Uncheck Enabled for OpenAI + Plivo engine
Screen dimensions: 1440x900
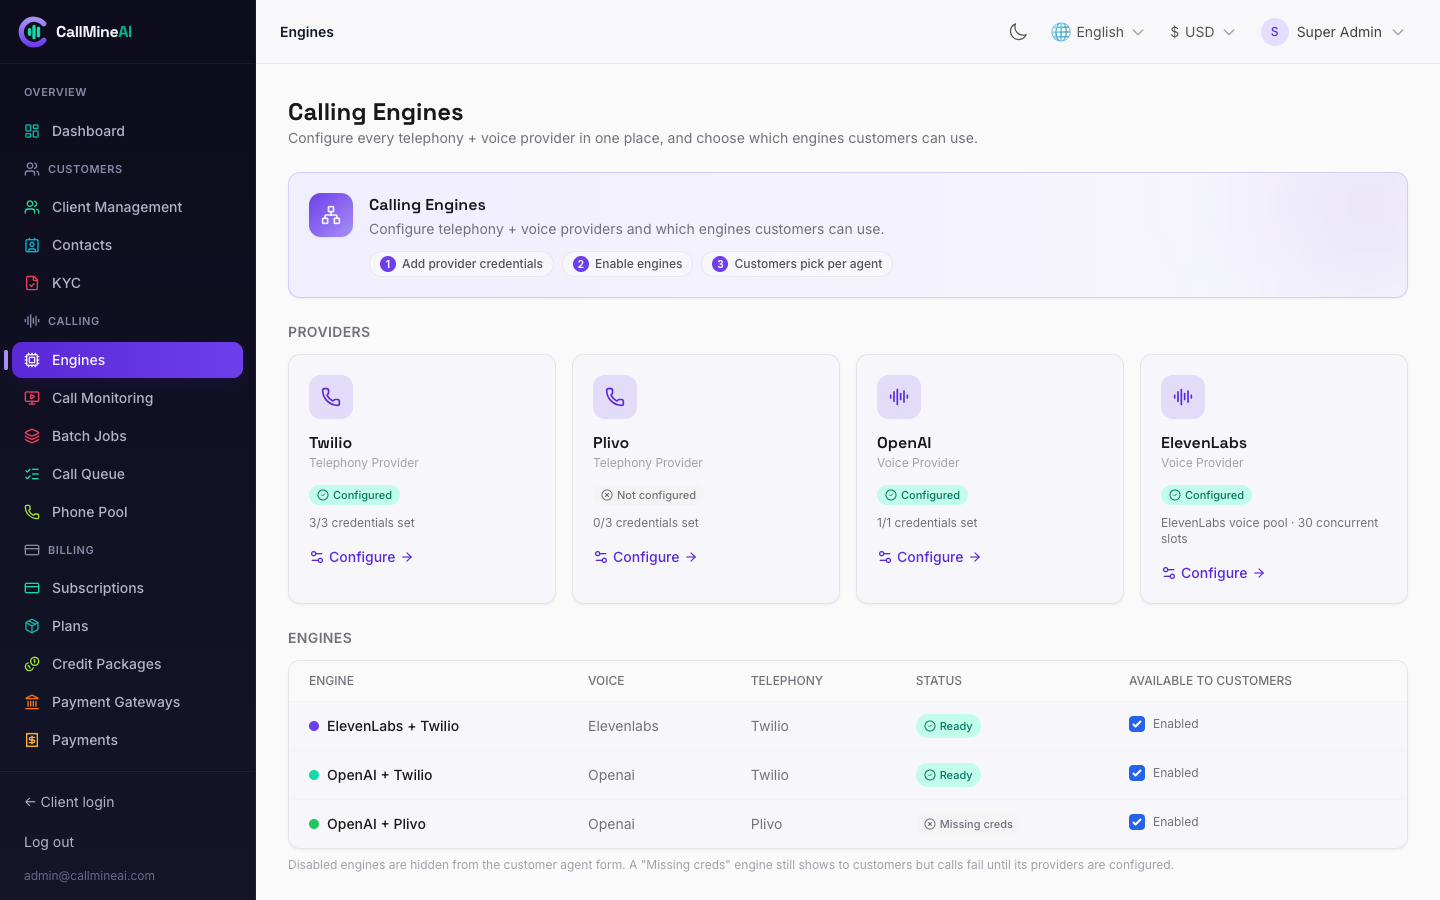click(1137, 822)
